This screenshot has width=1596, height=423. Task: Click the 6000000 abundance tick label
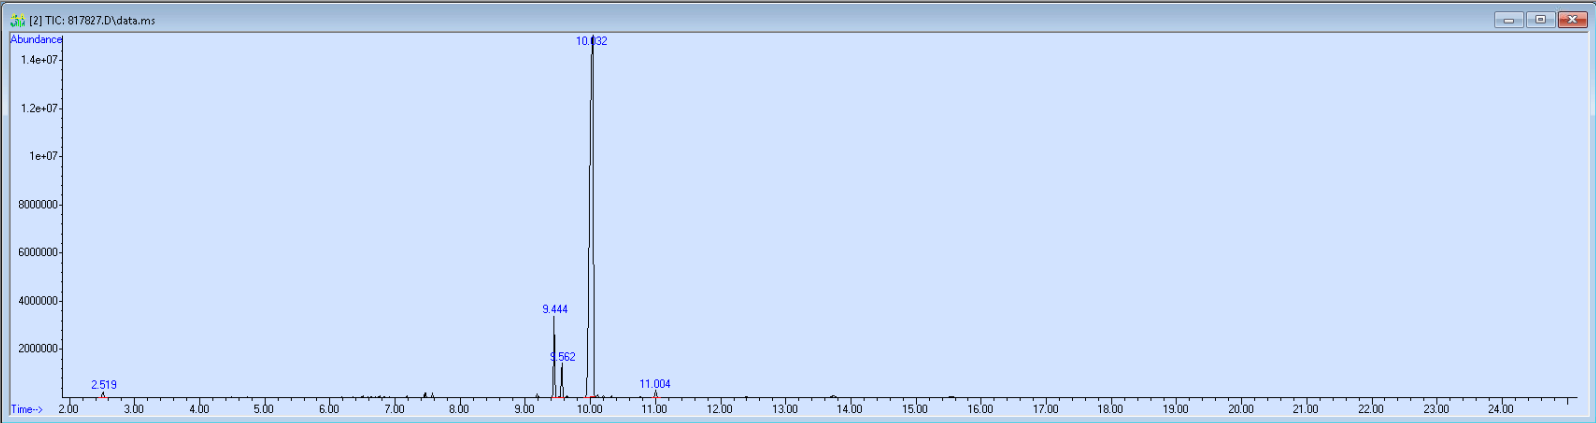38,253
